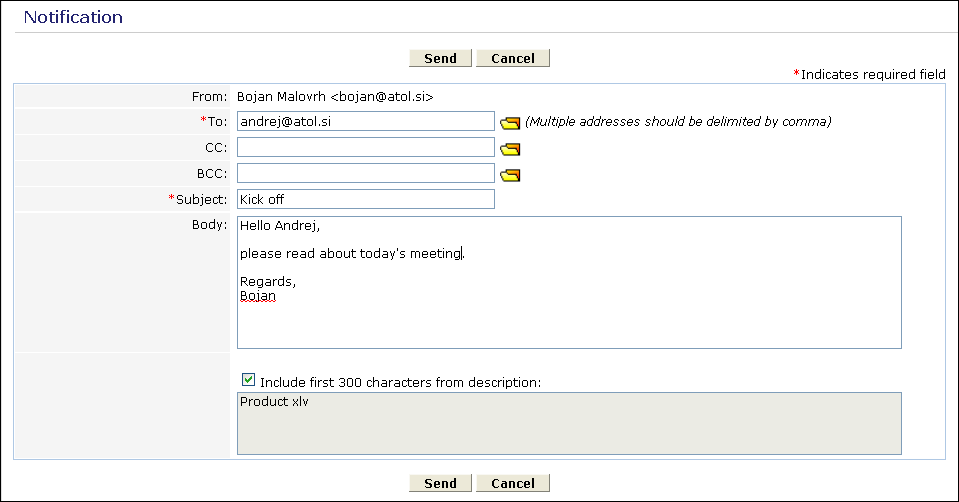The image size is (959, 502).
Task: Click the Send button below the form
Action: pyautogui.click(x=440, y=483)
